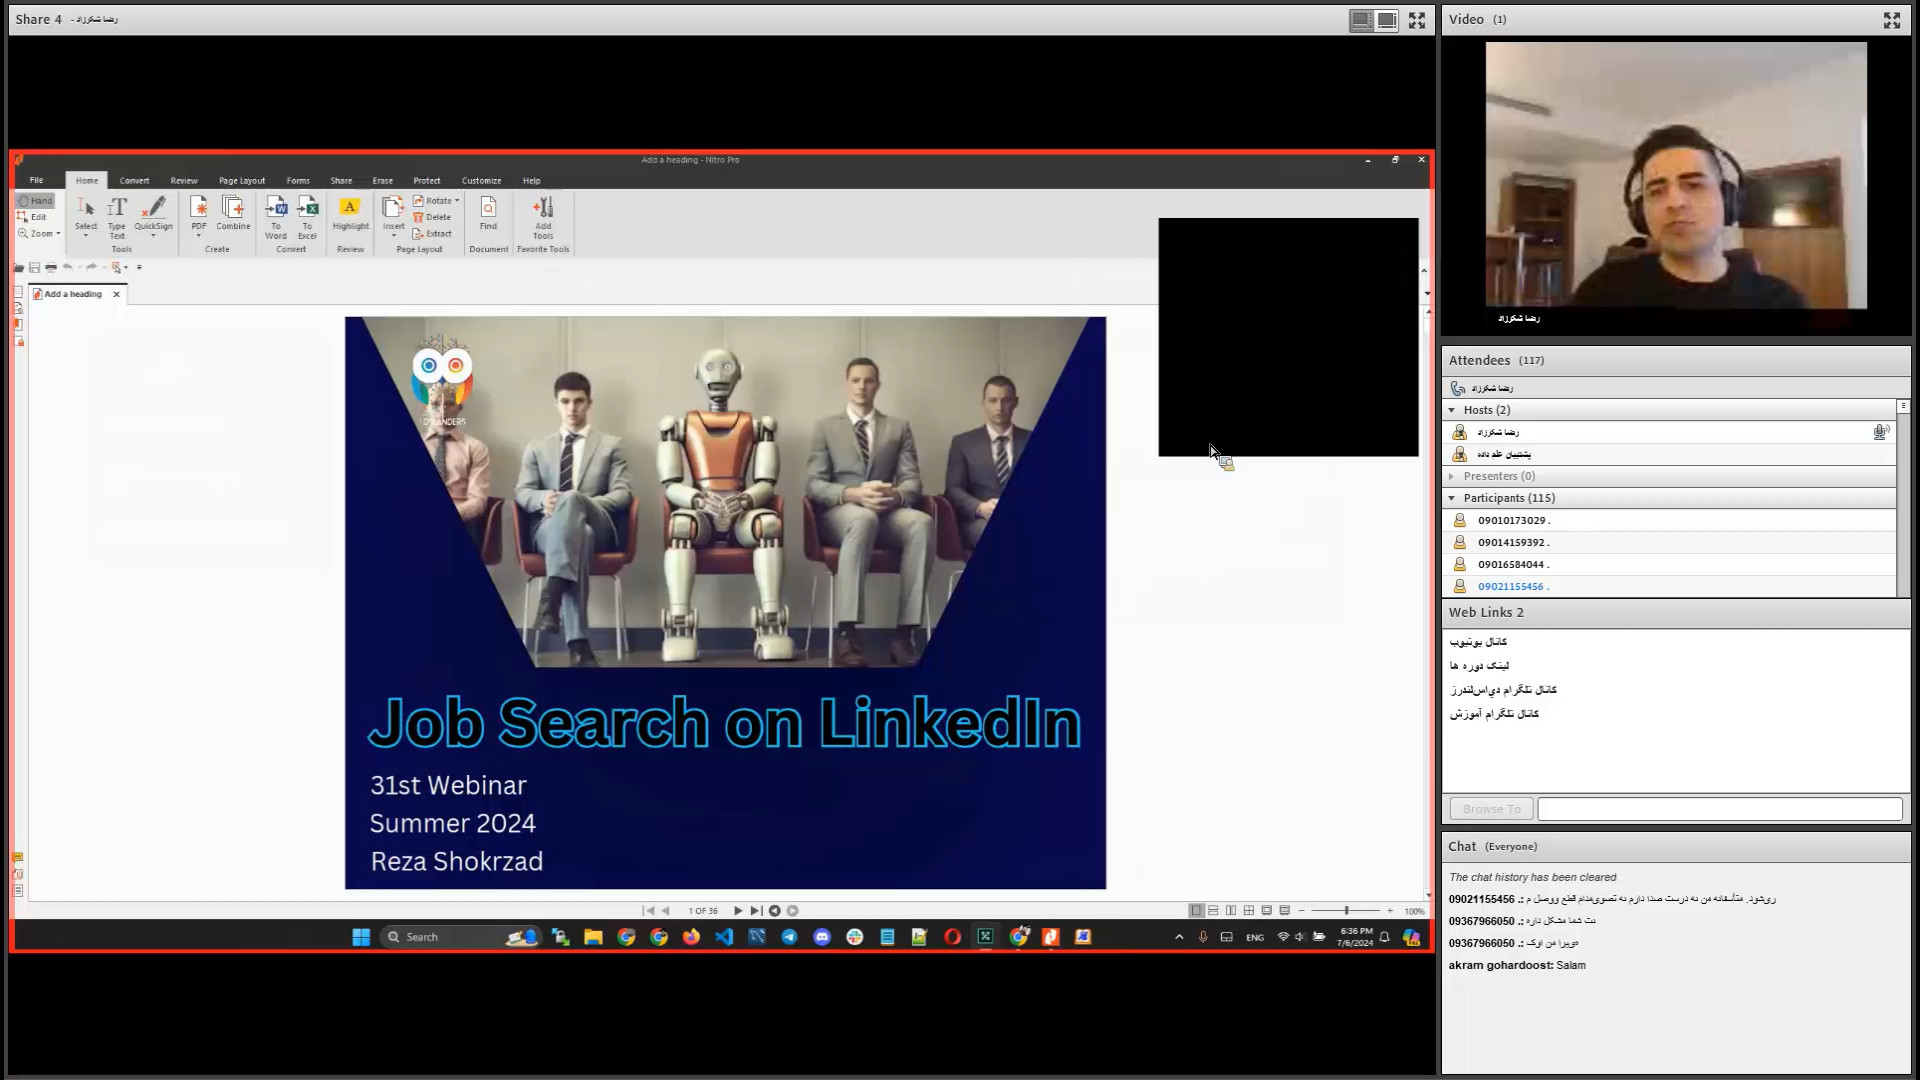
Task: Click the zoom in plus button
Action: click(1390, 911)
